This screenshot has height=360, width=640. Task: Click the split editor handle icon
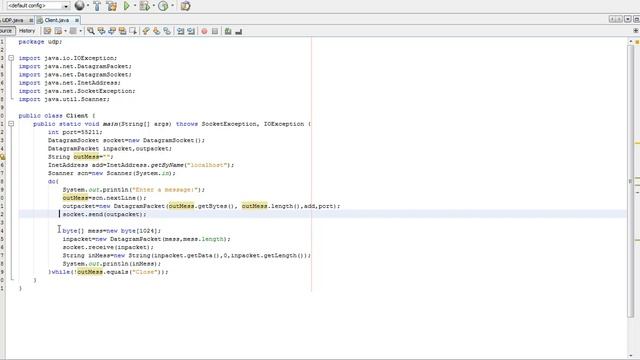(635, 31)
